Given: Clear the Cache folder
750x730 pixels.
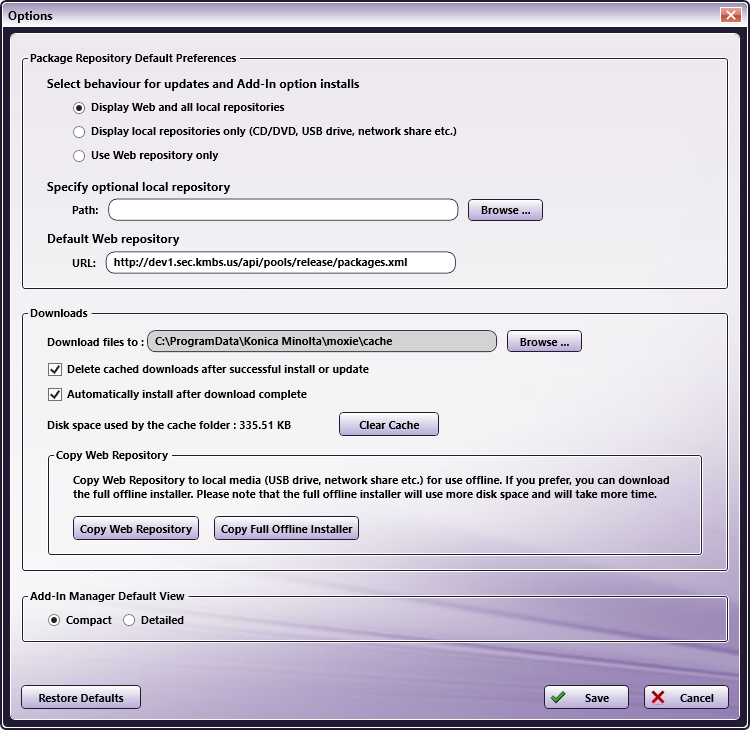Looking at the screenshot, I should coord(388,424).
